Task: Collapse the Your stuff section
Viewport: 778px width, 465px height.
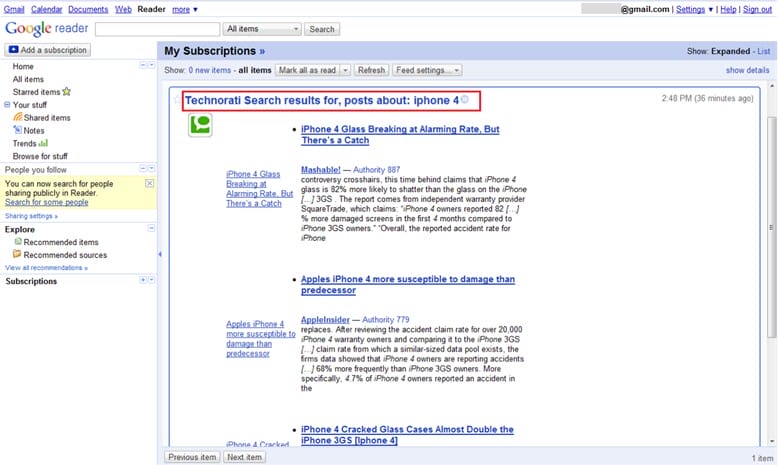Action: (7, 105)
